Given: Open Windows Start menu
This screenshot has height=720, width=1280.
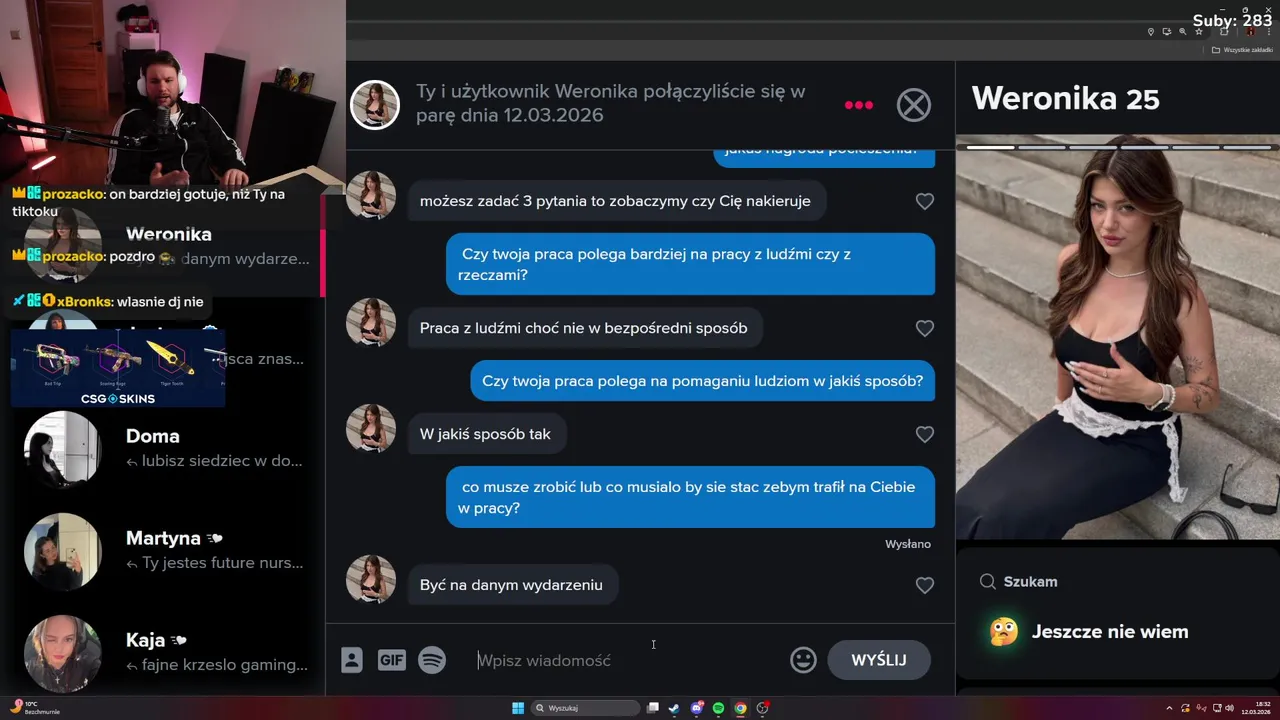Looking at the screenshot, I should (x=518, y=708).
